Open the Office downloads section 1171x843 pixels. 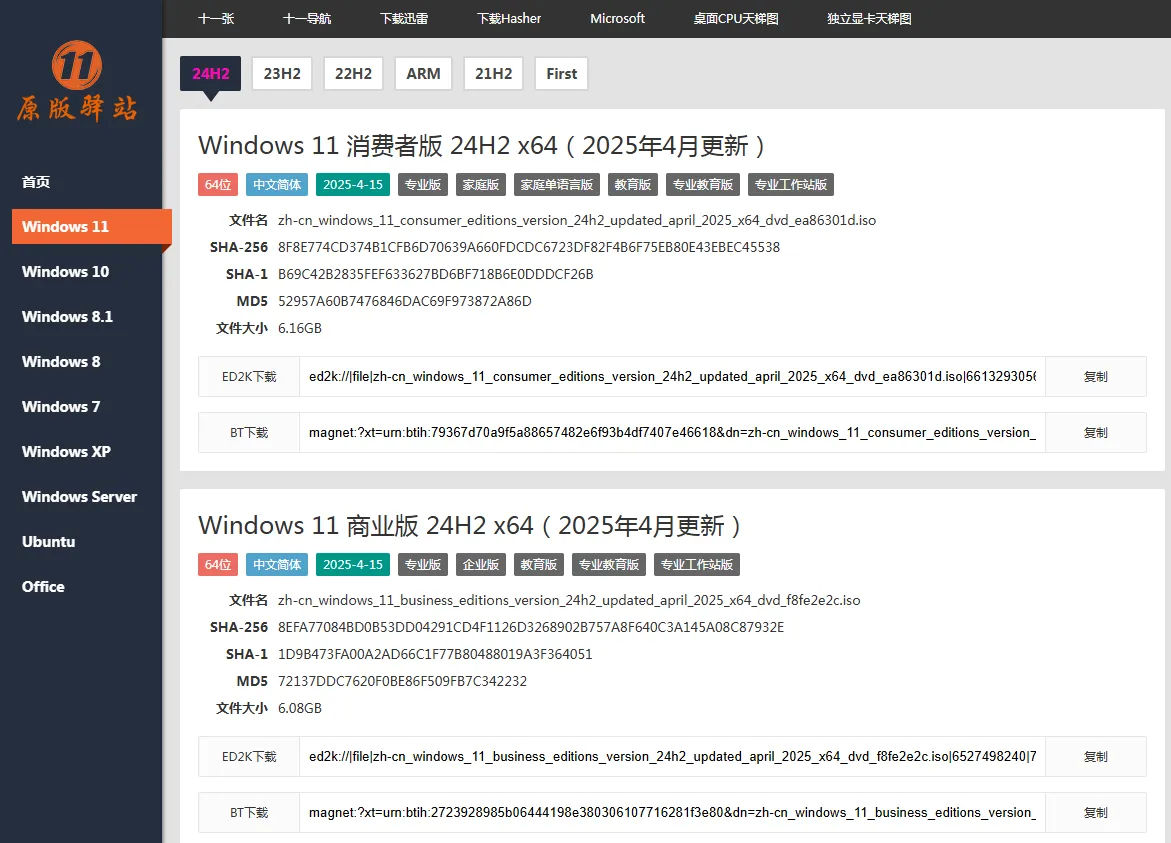pyautogui.click(x=43, y=587)
